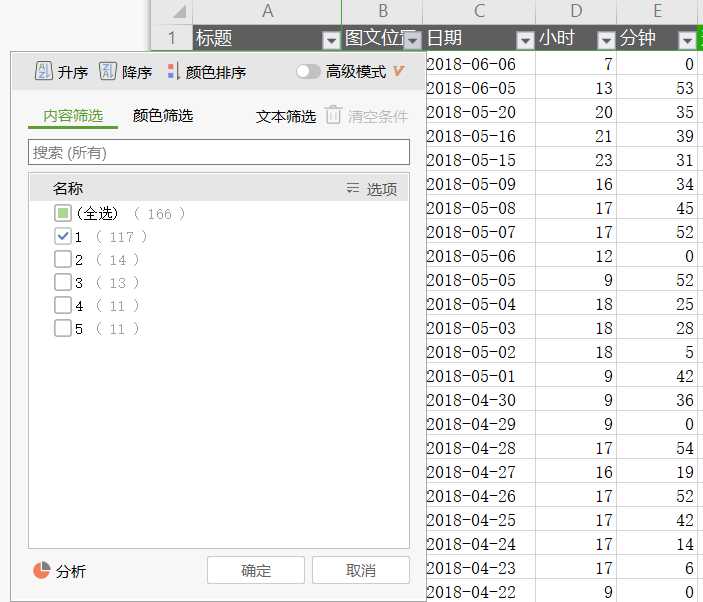Click the orange V membership icon
Viewport: 703px width, 602px height.
click(398, 71)
